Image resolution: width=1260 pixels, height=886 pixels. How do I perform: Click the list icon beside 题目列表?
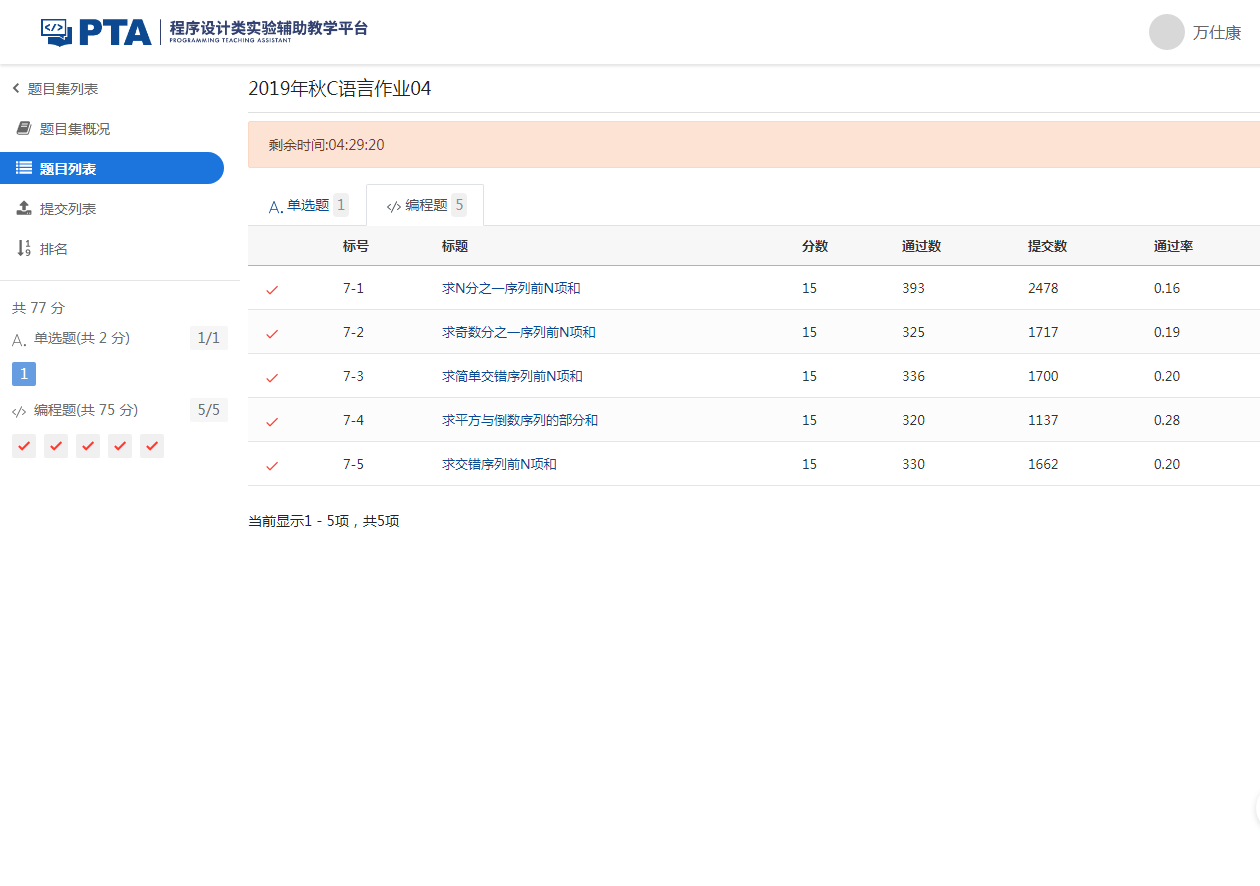[24, 168]
